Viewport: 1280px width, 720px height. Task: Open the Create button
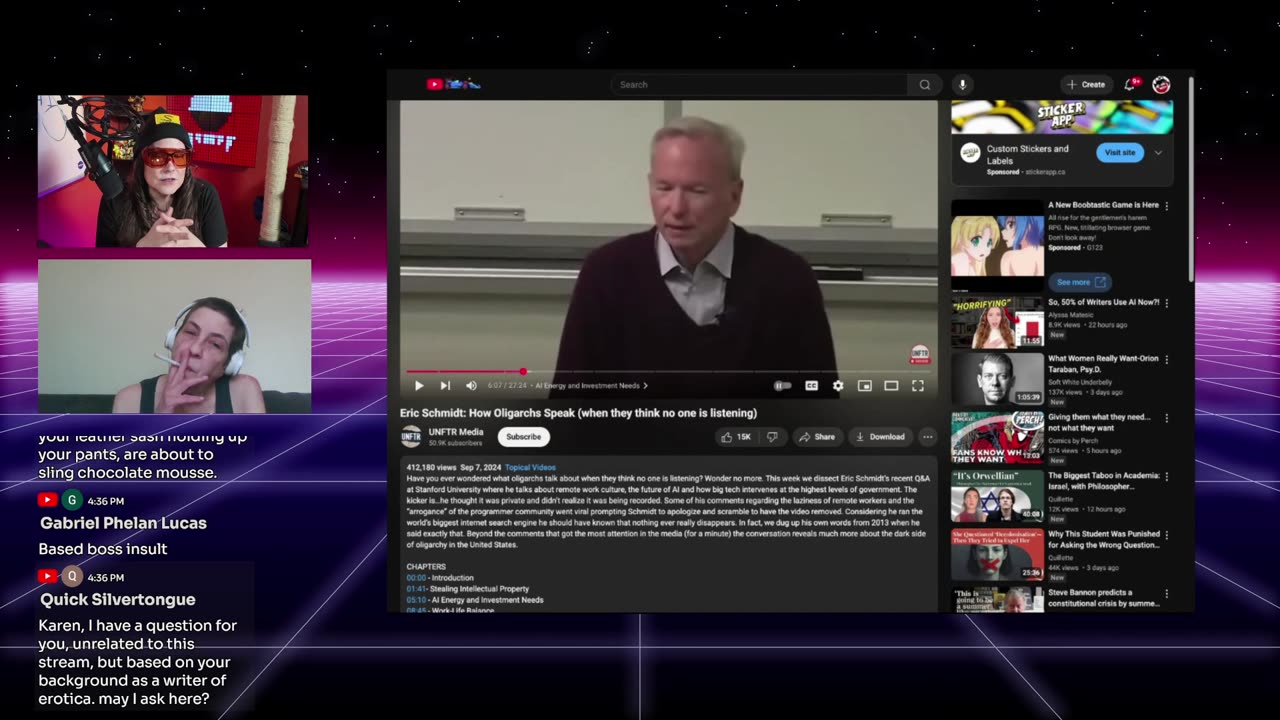coord(1085,85)
